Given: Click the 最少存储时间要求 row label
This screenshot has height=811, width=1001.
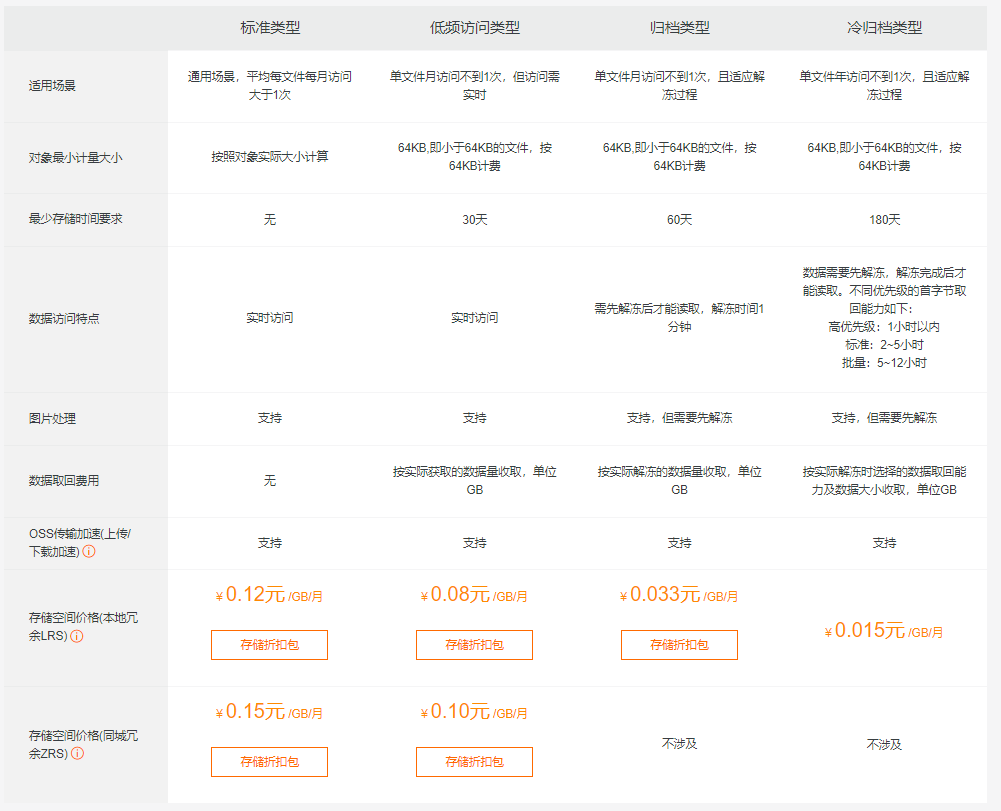Looking at the screenshot, I should [75, 219].
